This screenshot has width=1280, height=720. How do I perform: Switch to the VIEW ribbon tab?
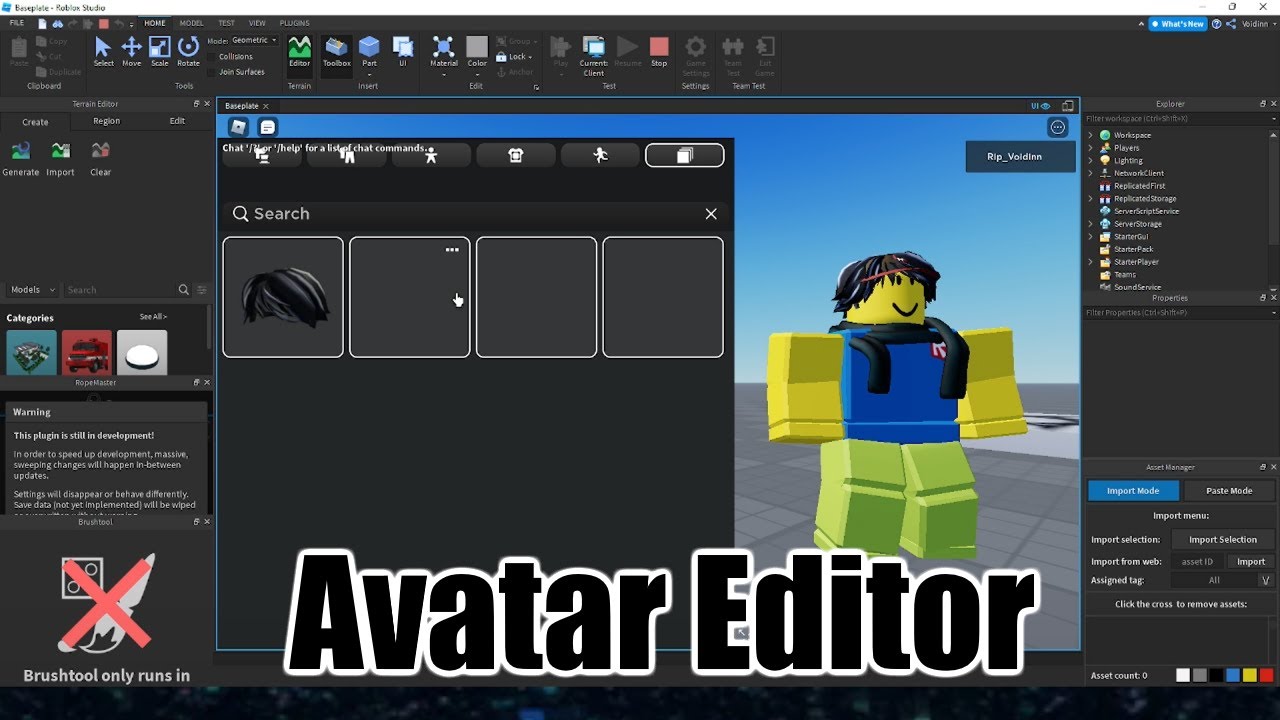click(x=257, y=22)
